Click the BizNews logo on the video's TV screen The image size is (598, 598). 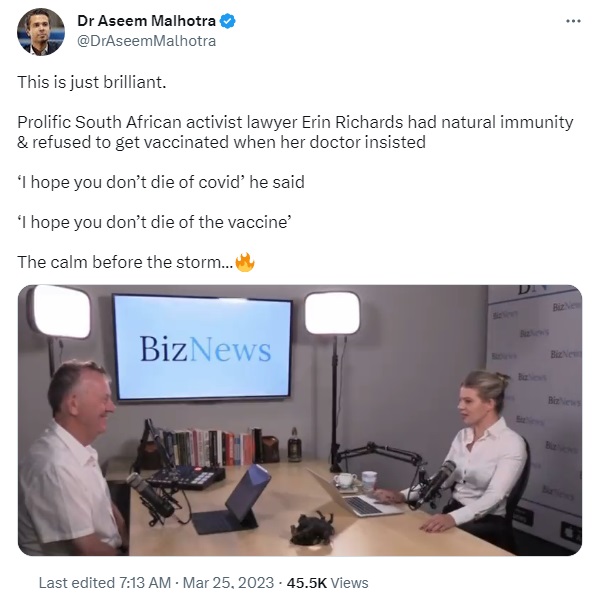click(205, 349)
